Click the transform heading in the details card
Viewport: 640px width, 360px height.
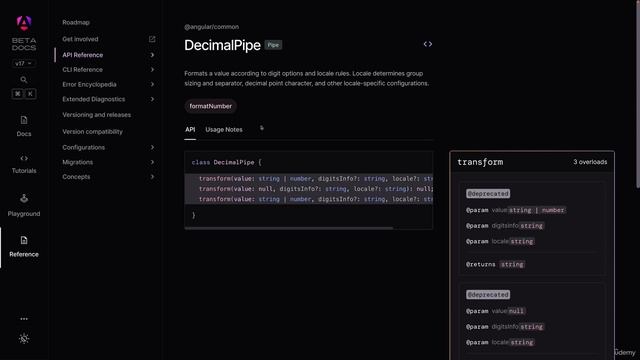[480, 162]
